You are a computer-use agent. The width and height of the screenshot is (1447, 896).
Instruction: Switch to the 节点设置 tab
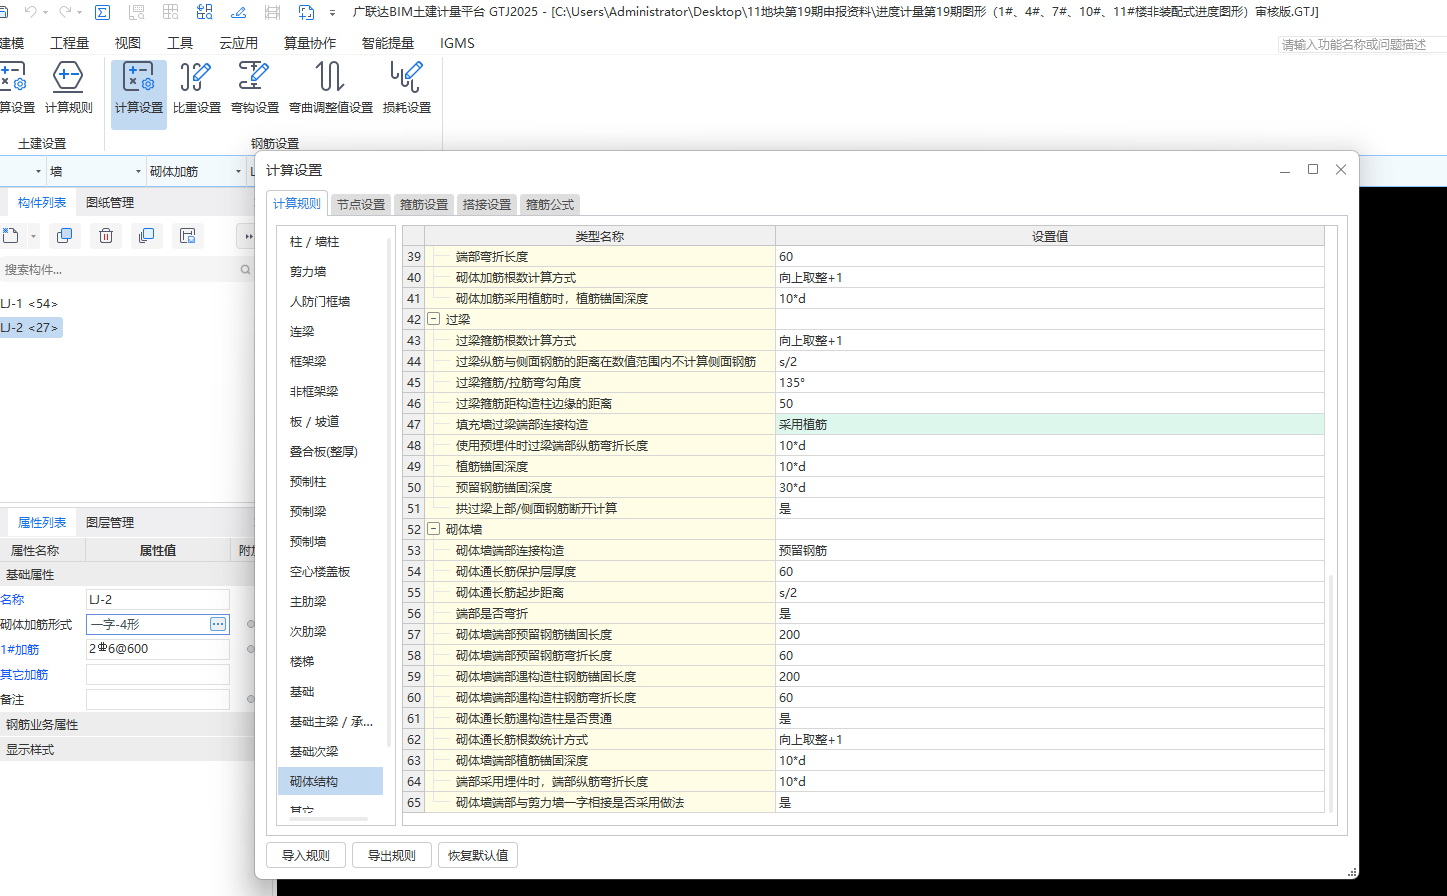pos(361,204)
